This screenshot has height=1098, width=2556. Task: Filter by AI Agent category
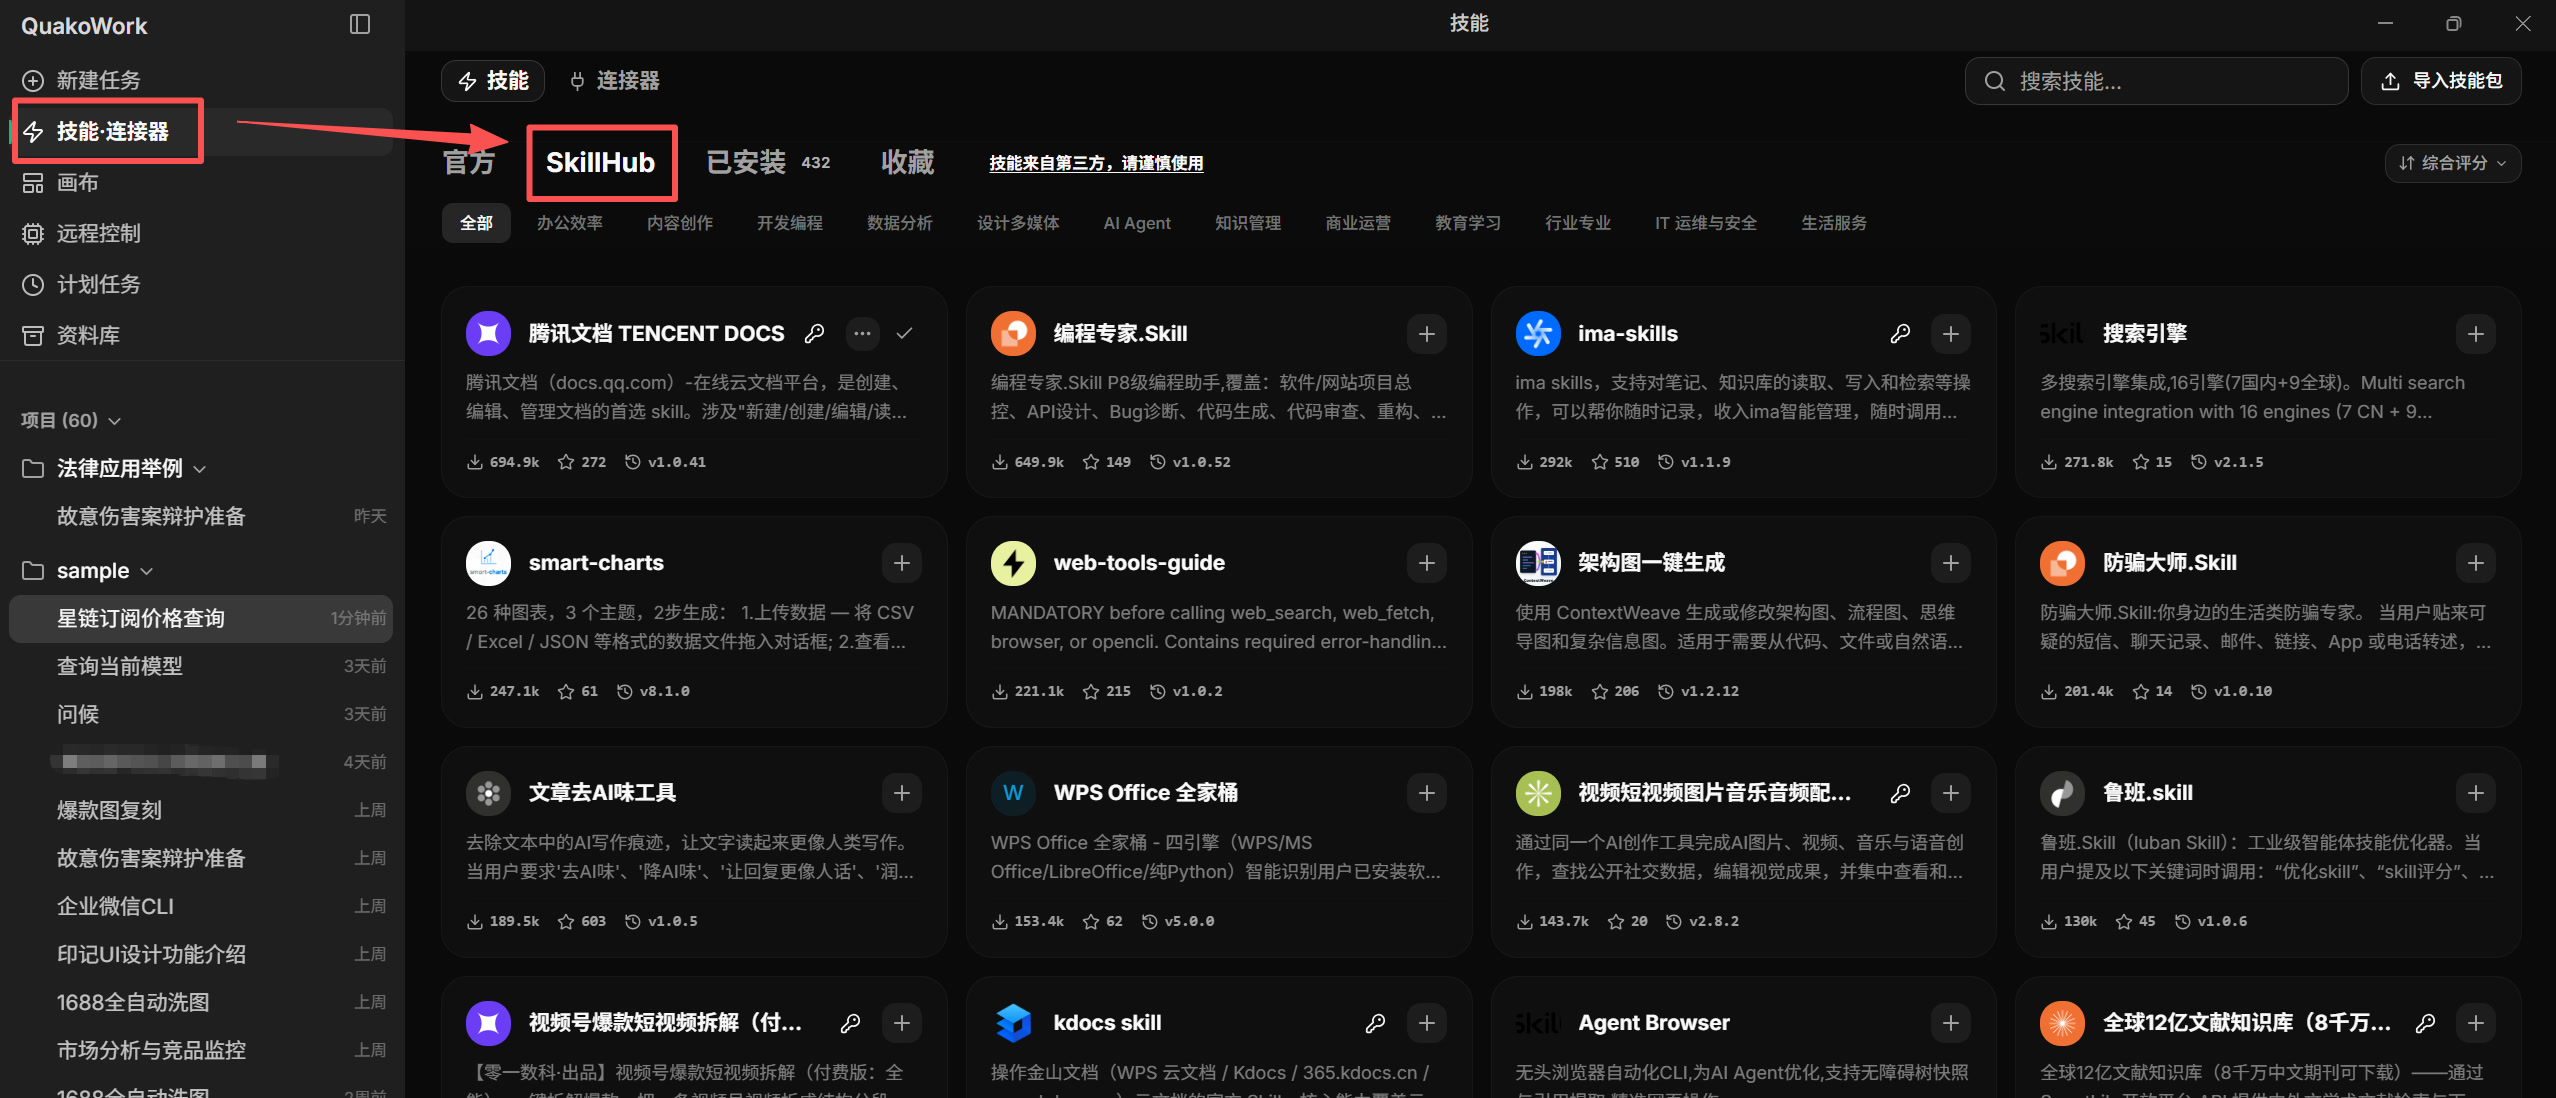[x=1137, y=224]
